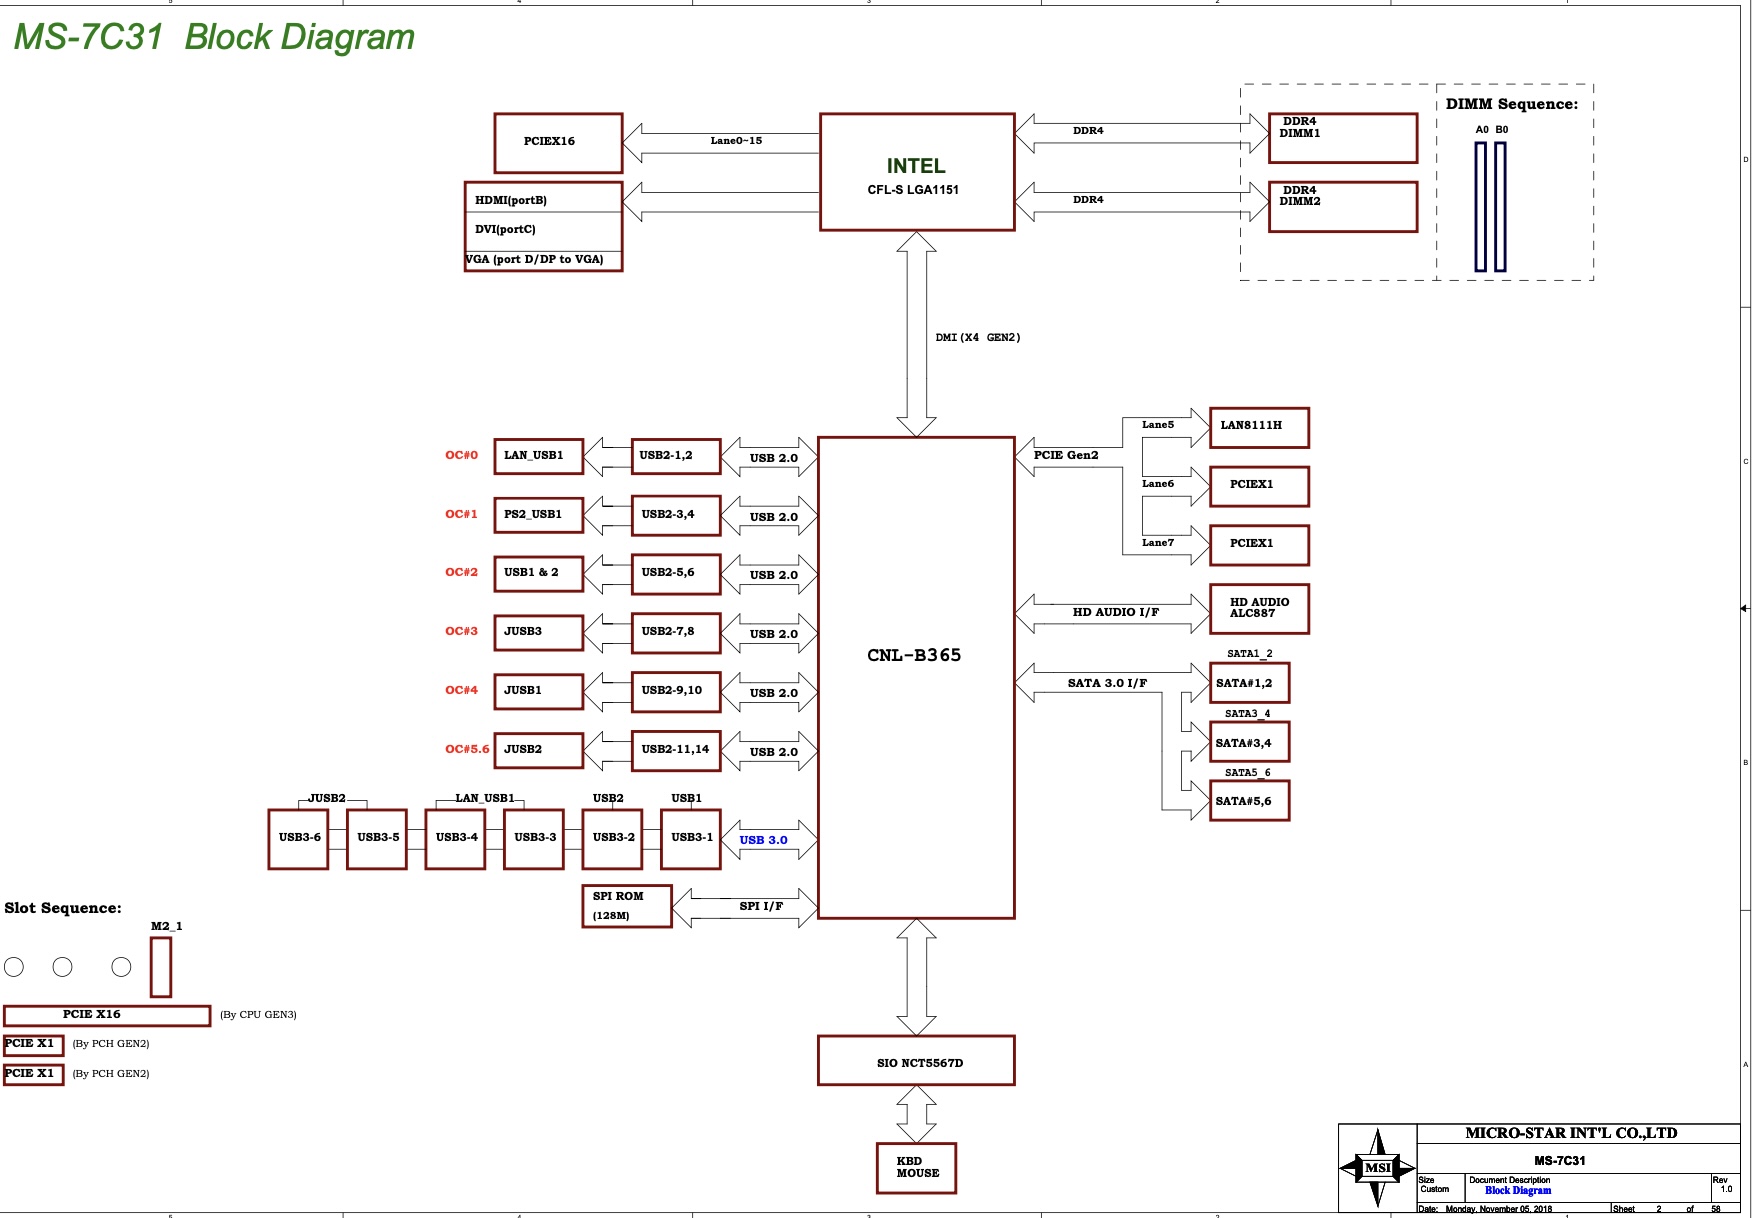Click the A0 DIMM slot bar
This screenshot has width=1754, height=1218.
coord(1480,206)
